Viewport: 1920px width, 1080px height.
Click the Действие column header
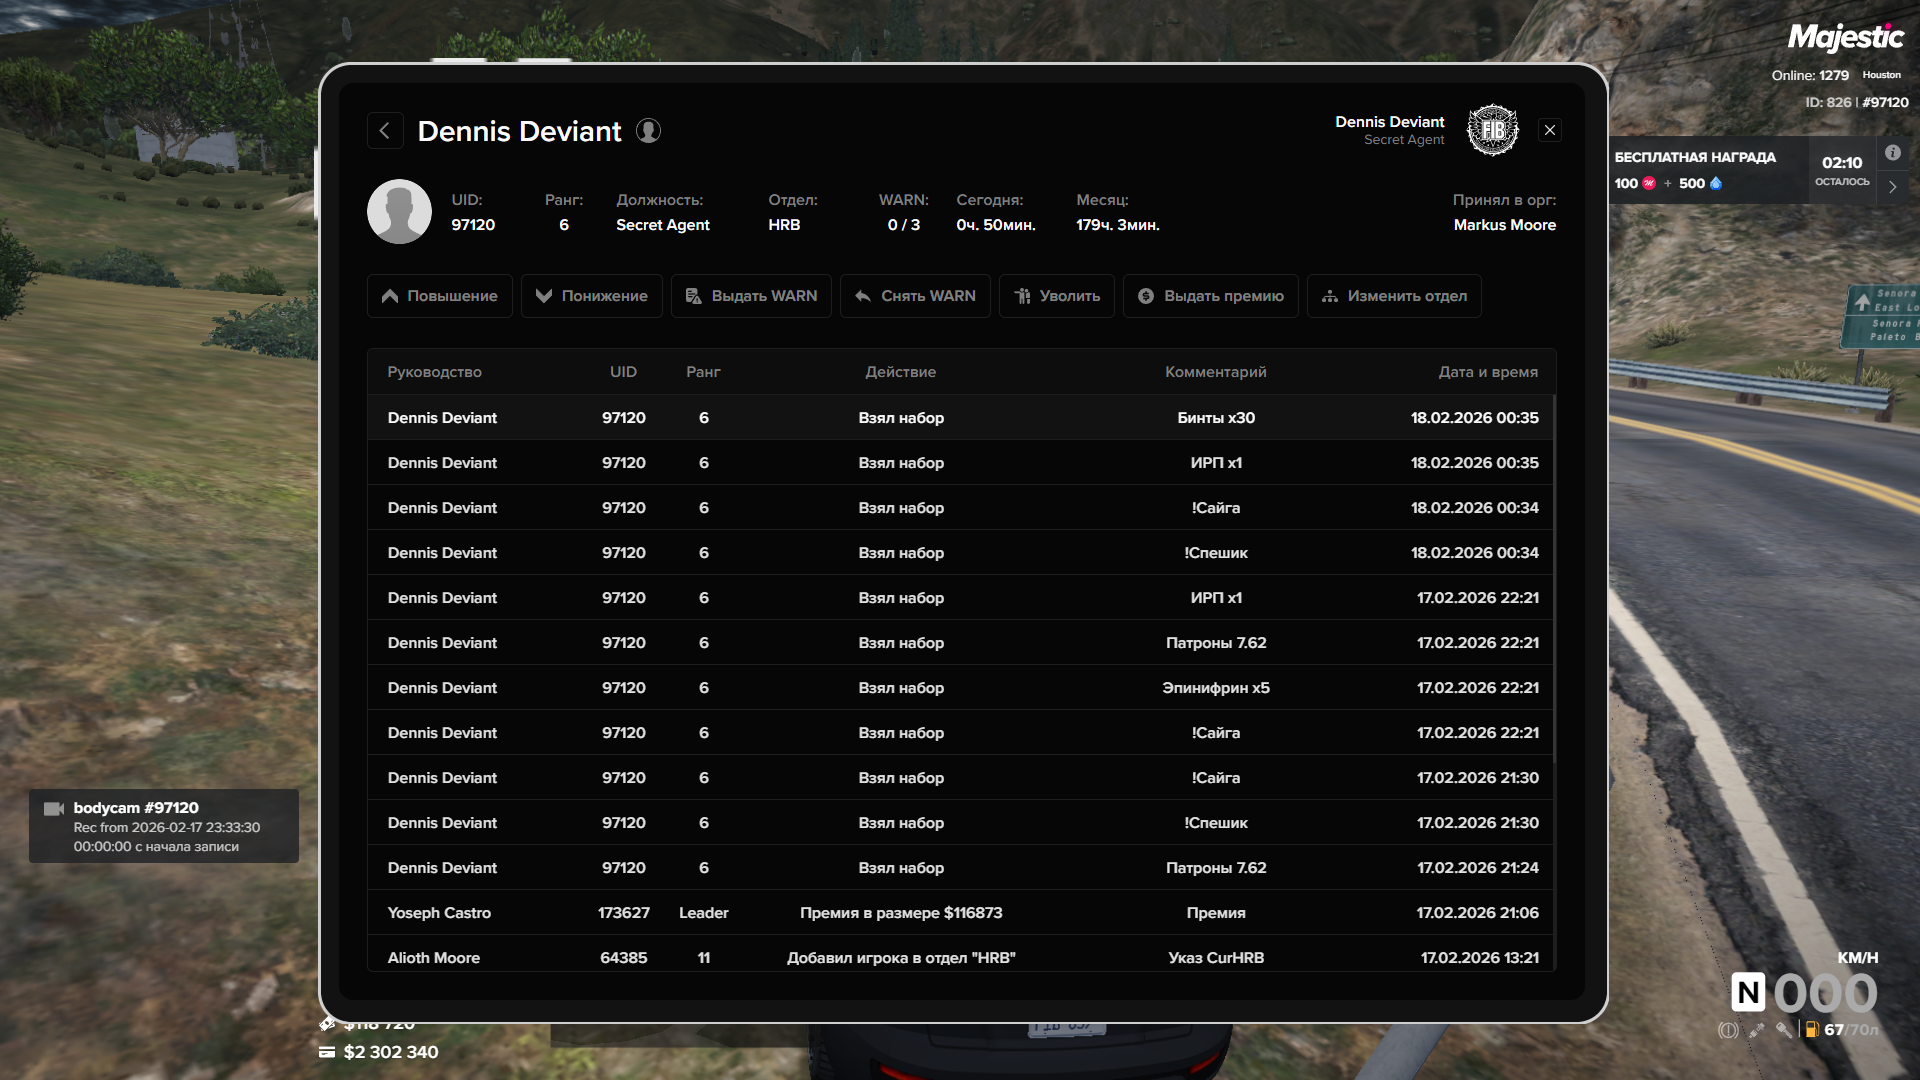[900, 372]
